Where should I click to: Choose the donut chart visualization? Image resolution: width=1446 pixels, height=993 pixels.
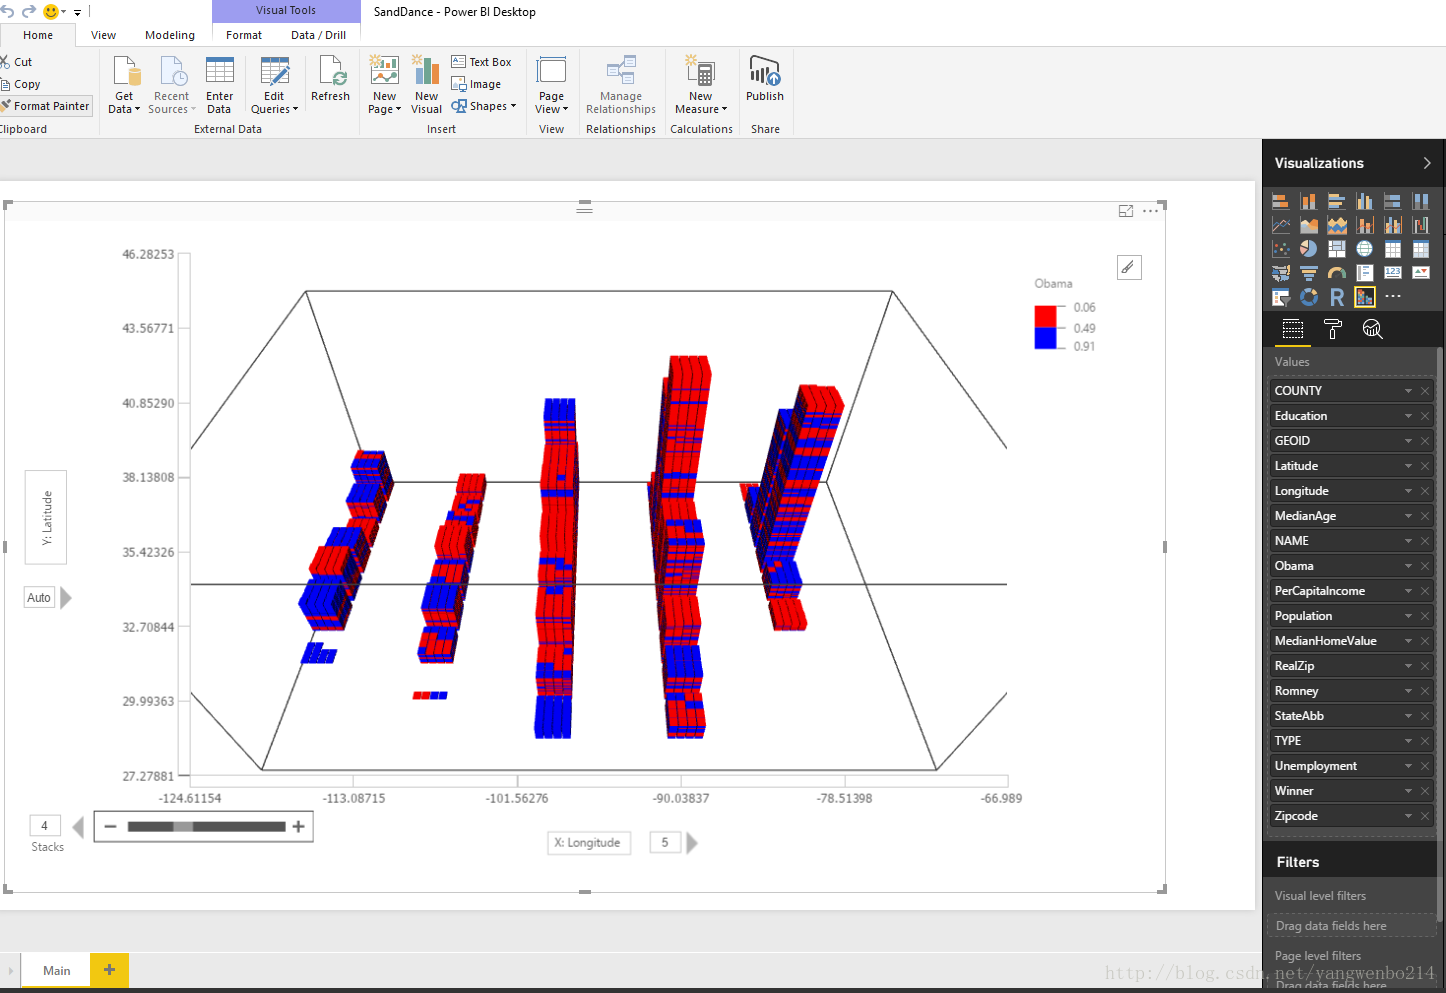coord(1308,297)
